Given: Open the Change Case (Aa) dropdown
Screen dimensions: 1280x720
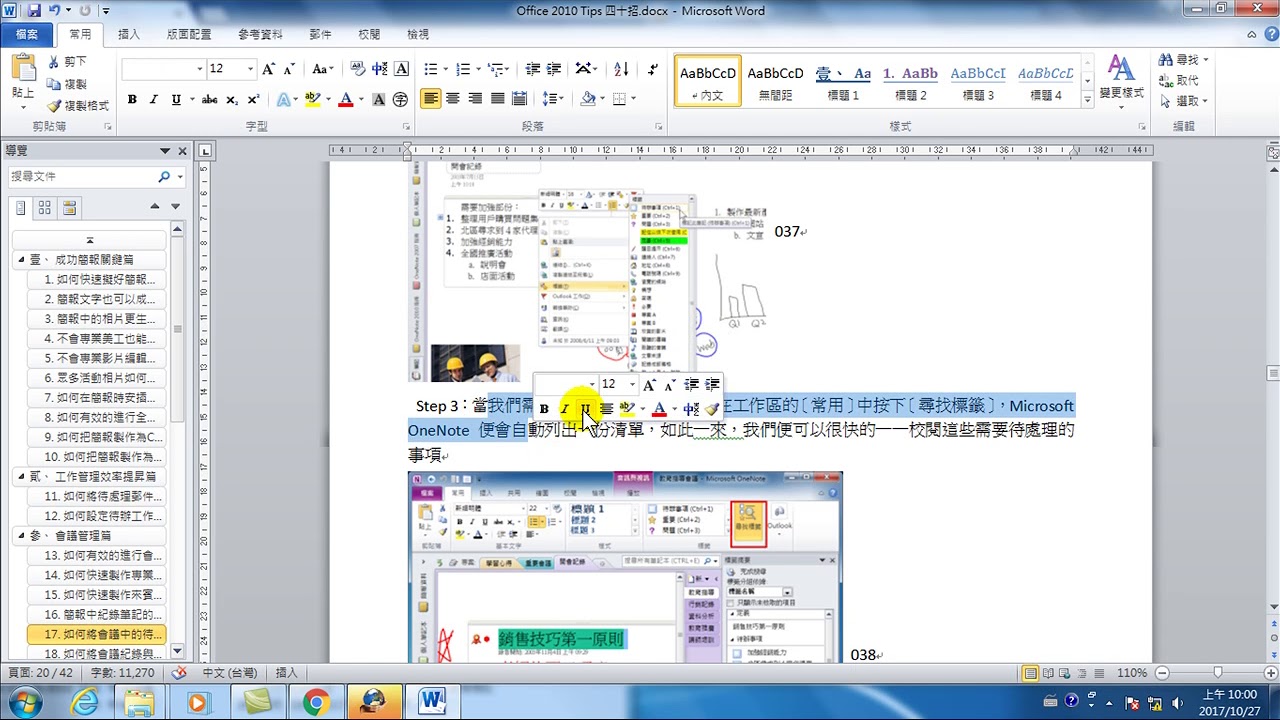Looking at the screenshot, I should (322, 69).
